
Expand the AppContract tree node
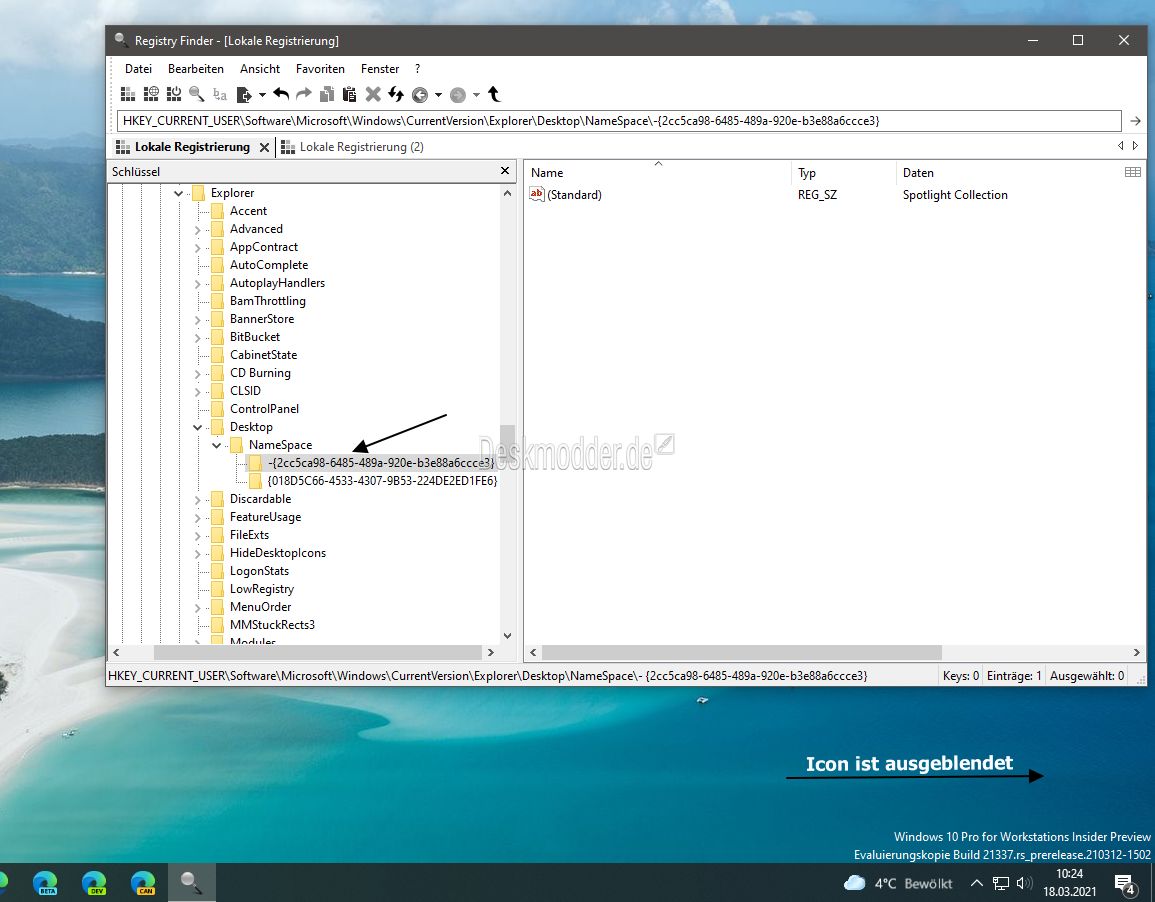tap(197, 247)
